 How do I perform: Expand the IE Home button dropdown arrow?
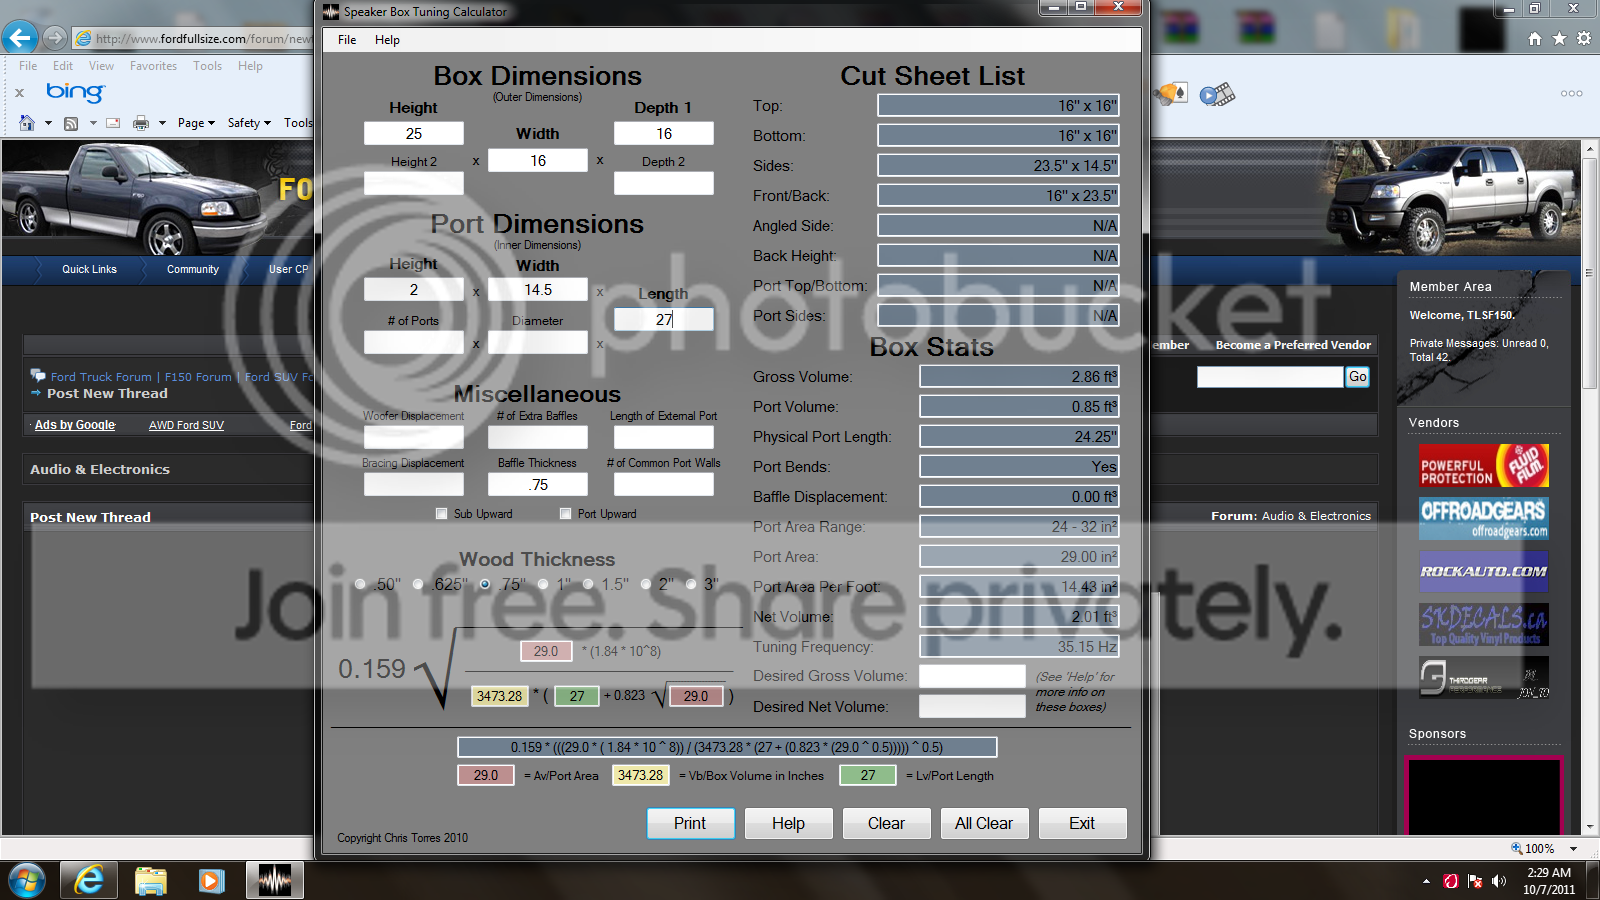48,123
